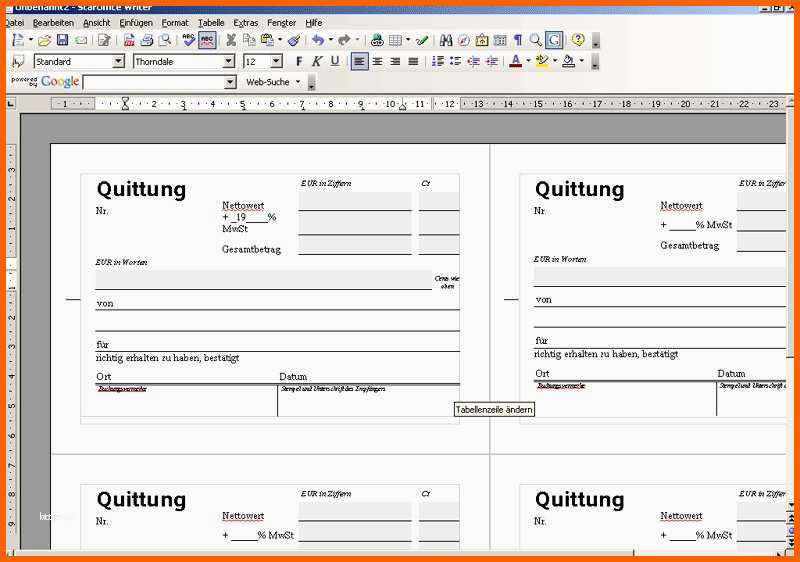
Task: Align text left
Action: [360, 62]
